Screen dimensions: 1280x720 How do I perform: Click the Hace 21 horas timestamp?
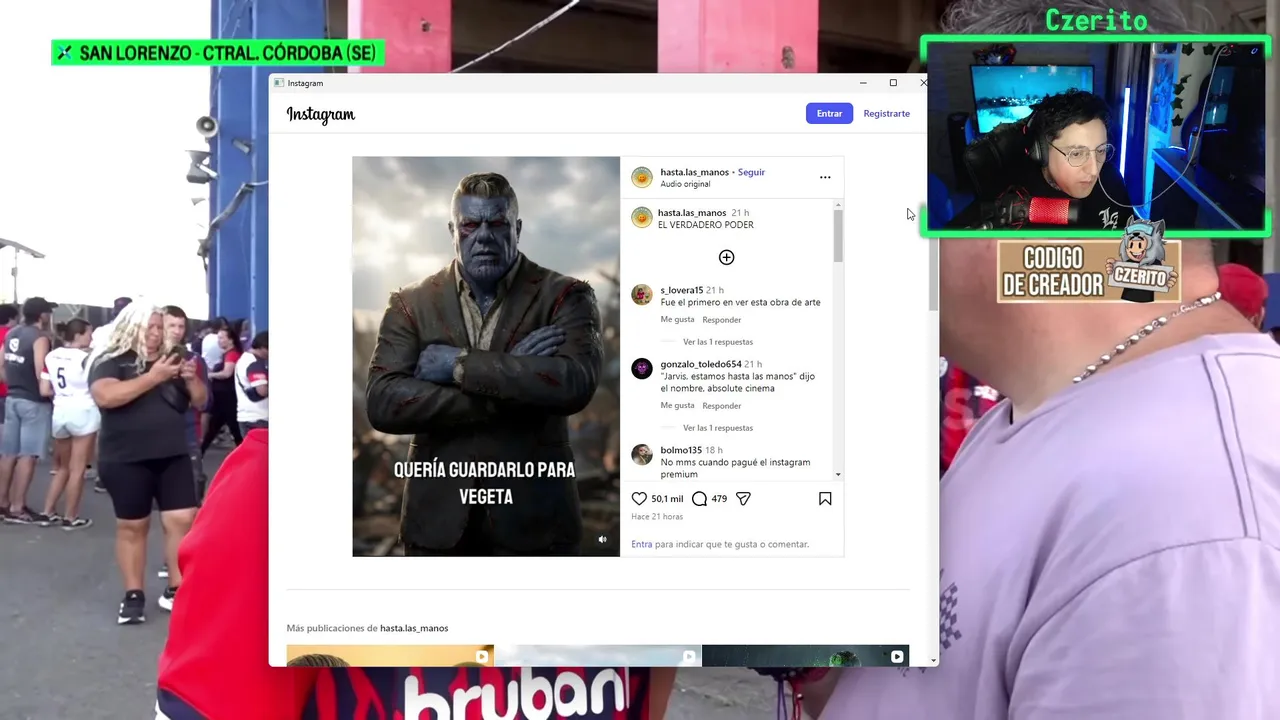657,517
